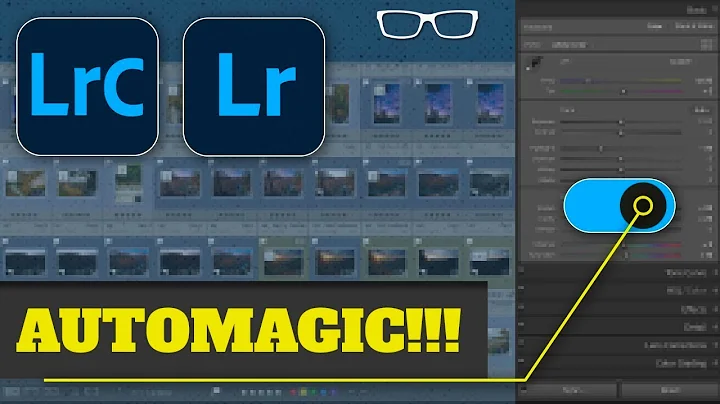The image size is (720, 404).
Task: Switch to People view in bottom toolbar
Action: coord(91,392)
